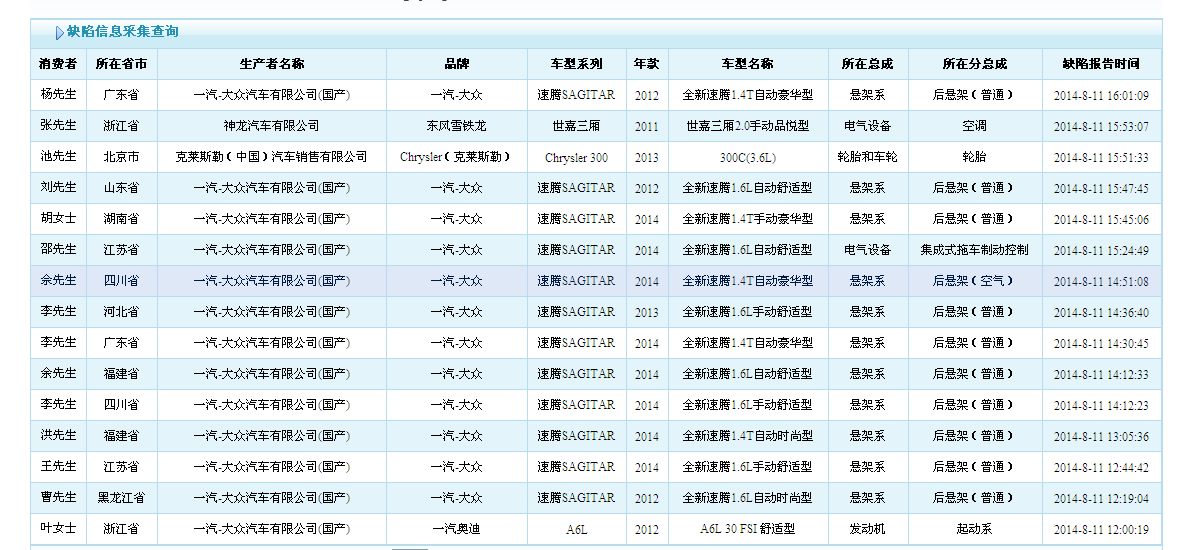Select consumer 杨先生 in first row
The width and height of the screenshot is (1198, 550).
[58, 95]
